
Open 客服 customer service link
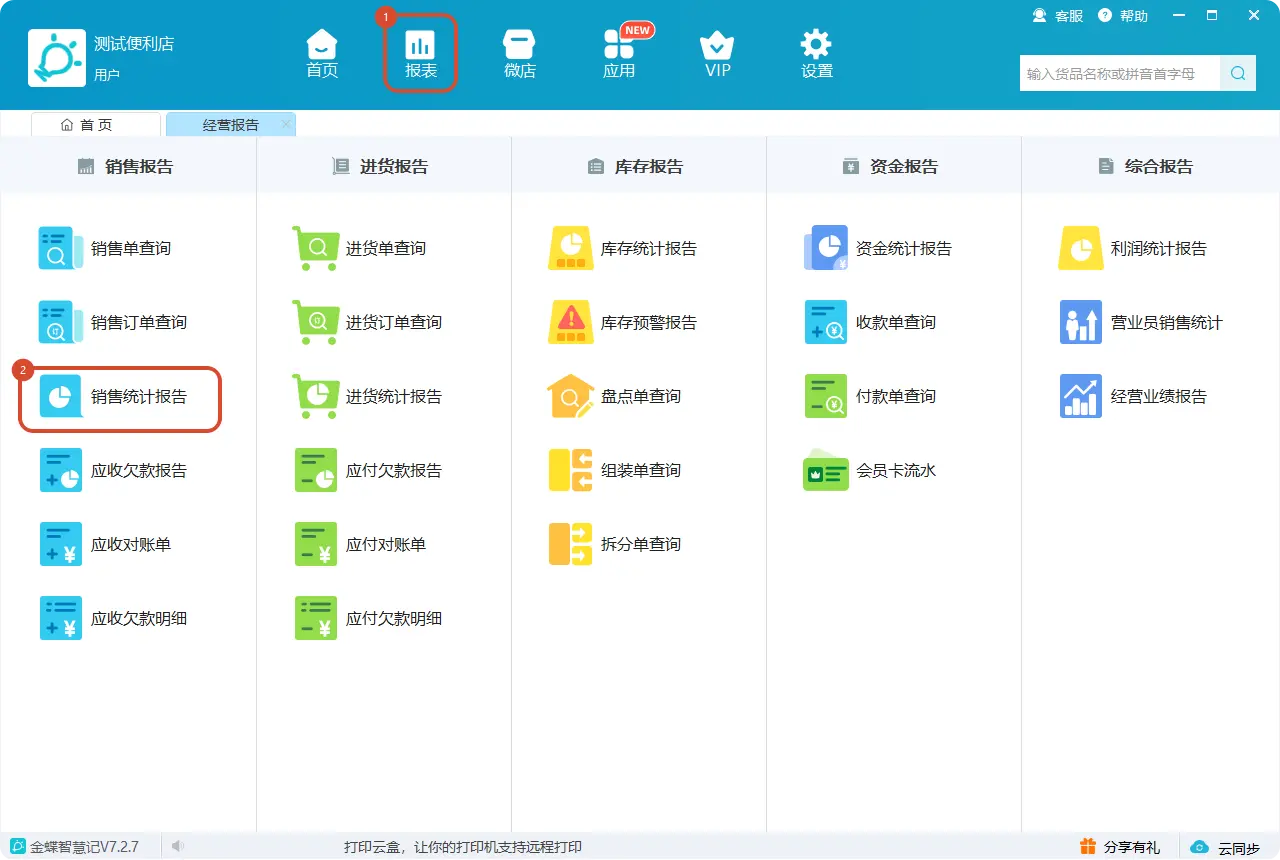1058,16
